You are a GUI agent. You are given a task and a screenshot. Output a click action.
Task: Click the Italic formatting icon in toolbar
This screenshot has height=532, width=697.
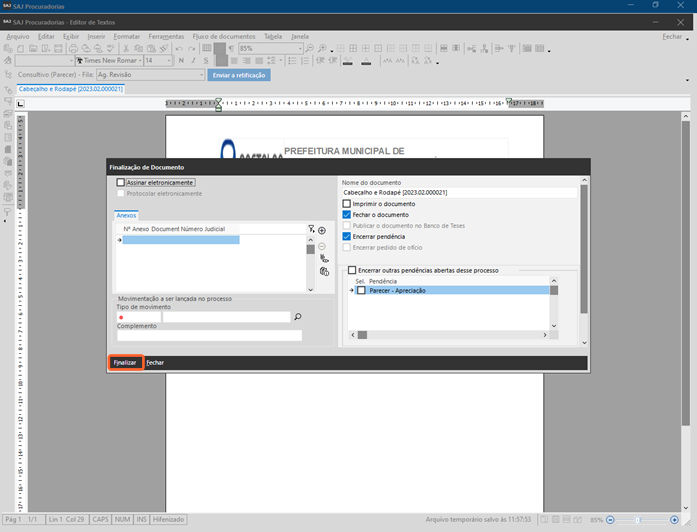tap(194, 61)
